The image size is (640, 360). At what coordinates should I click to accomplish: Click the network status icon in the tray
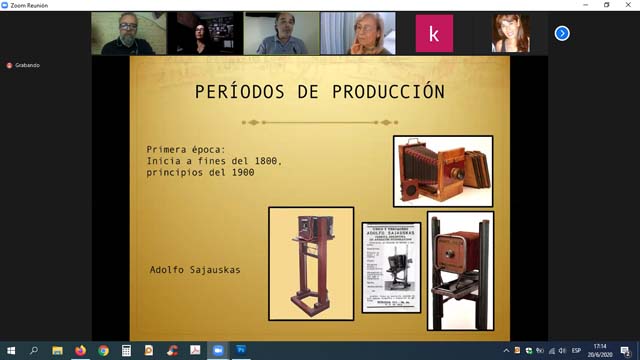552,351
